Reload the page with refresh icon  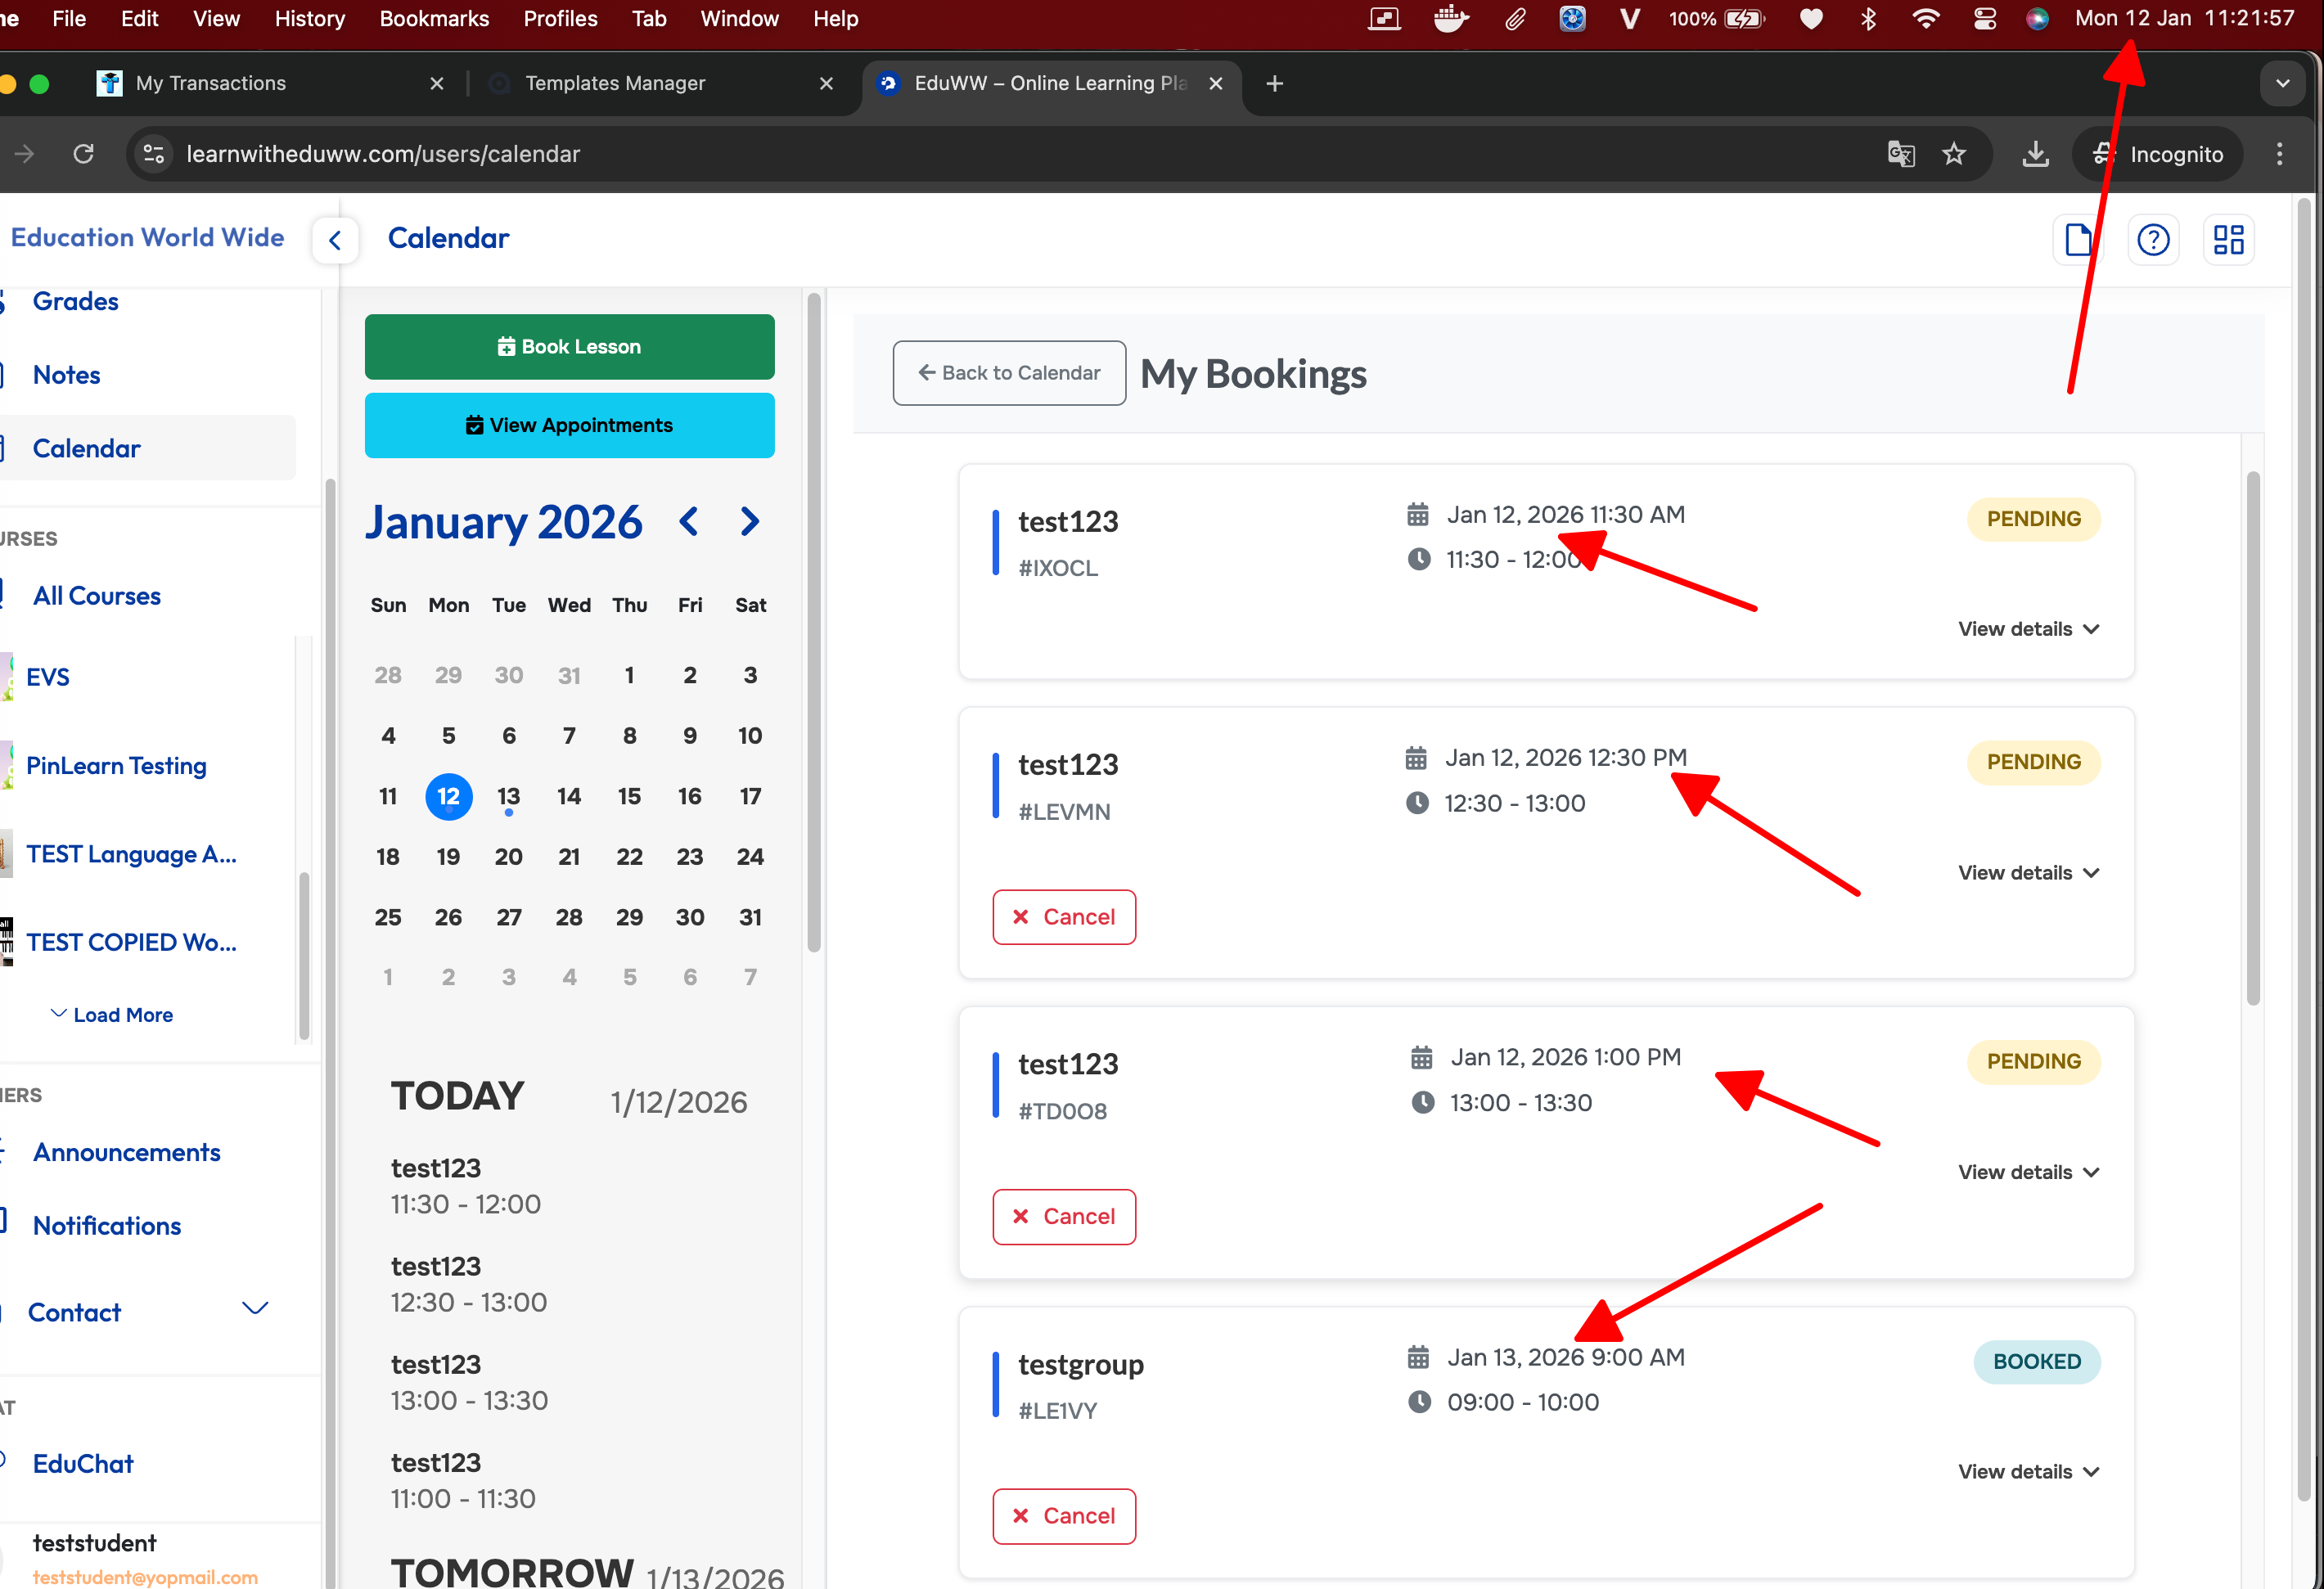click(x=84, y=154)
